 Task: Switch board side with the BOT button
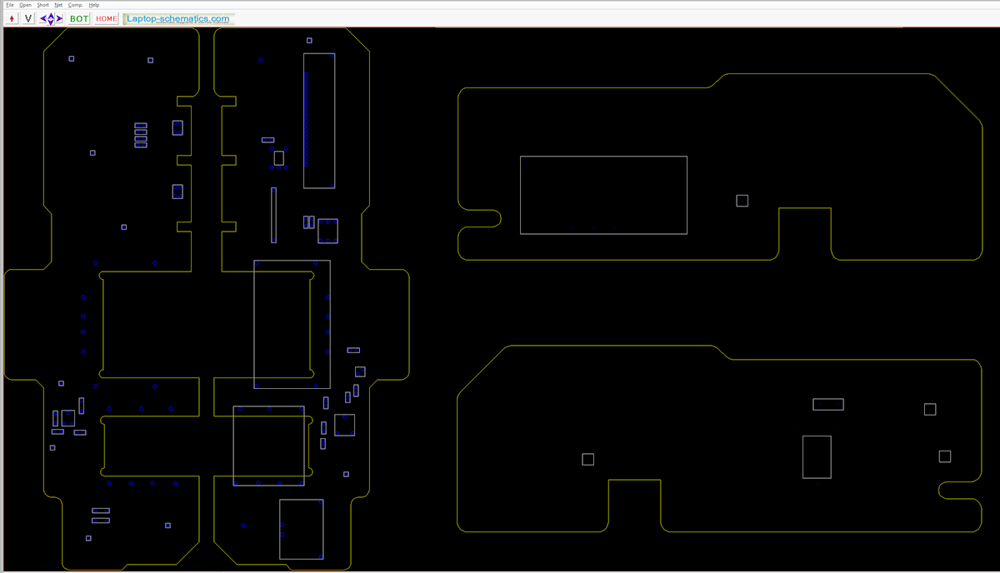click(x=79, y=19)
